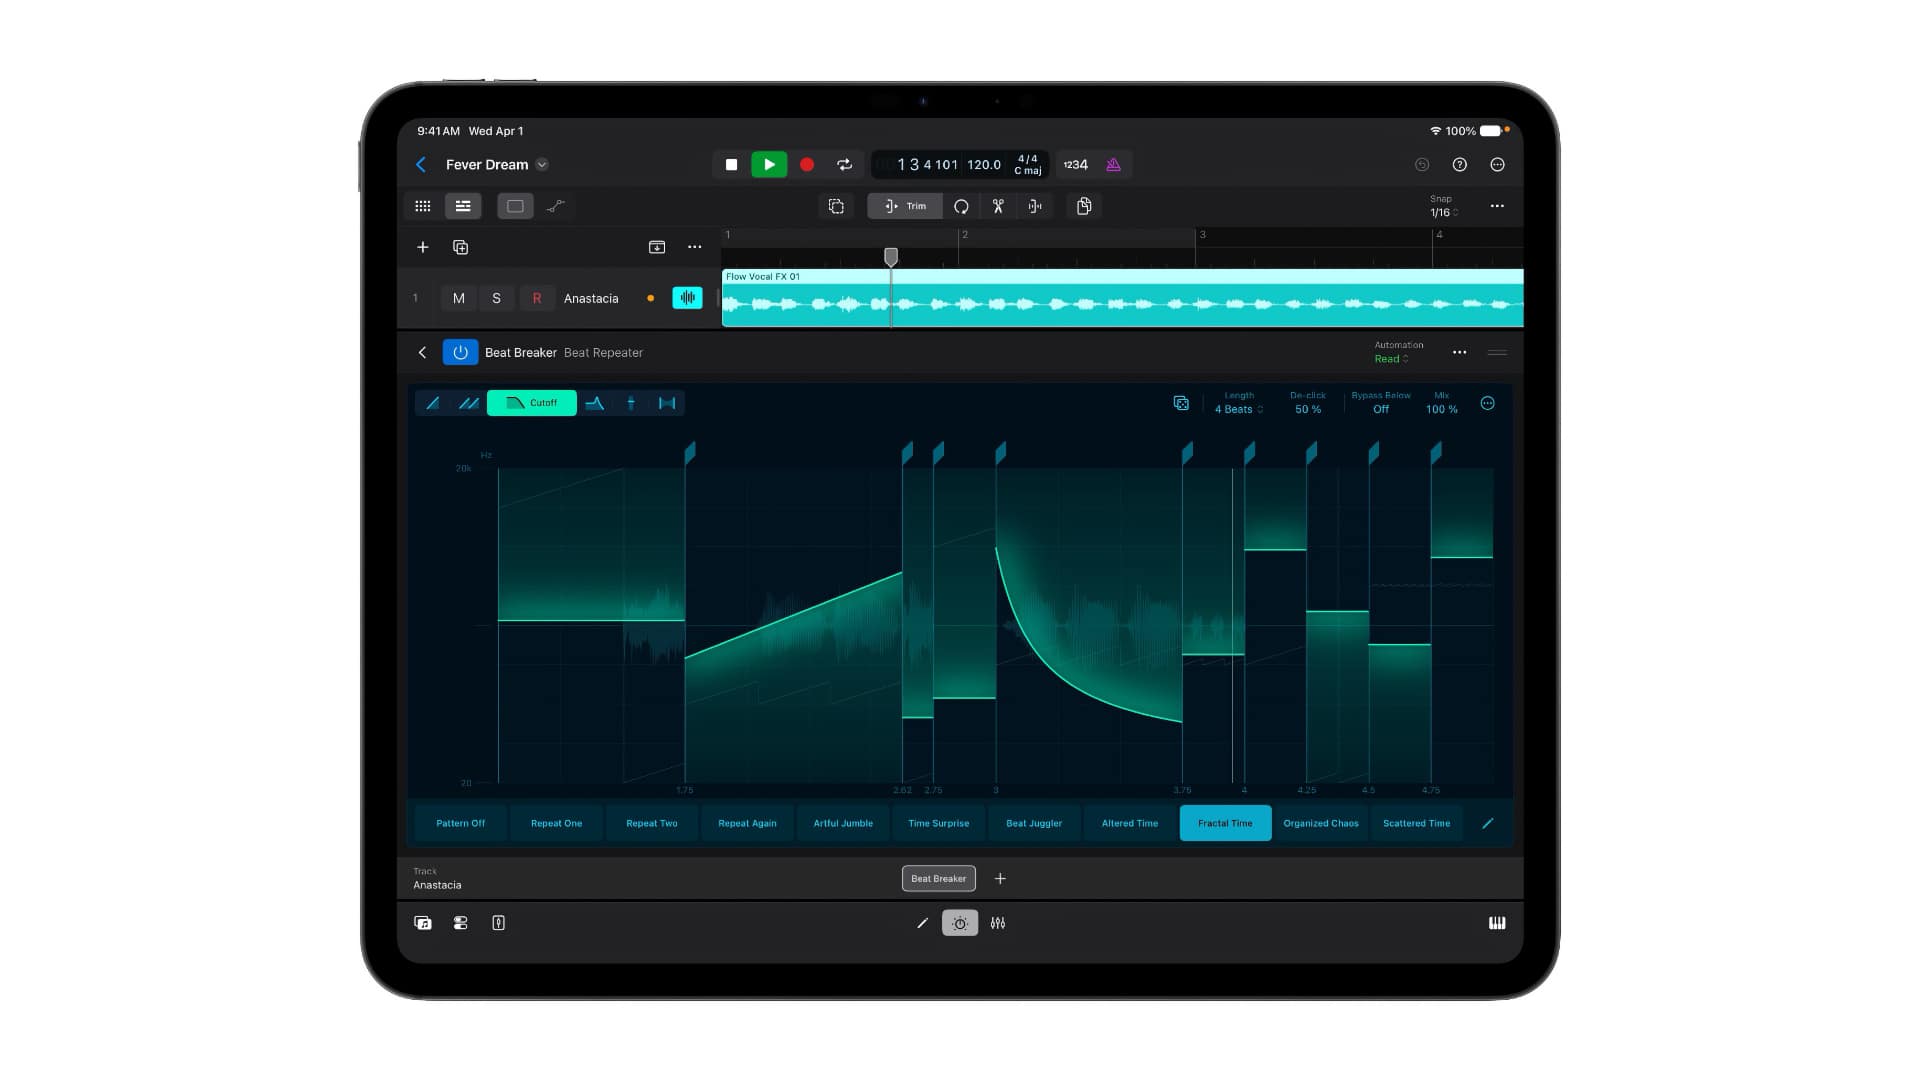This screenshot has height=1080, width=1920.
Task: Select the tracks list view button
Action: 463,206
